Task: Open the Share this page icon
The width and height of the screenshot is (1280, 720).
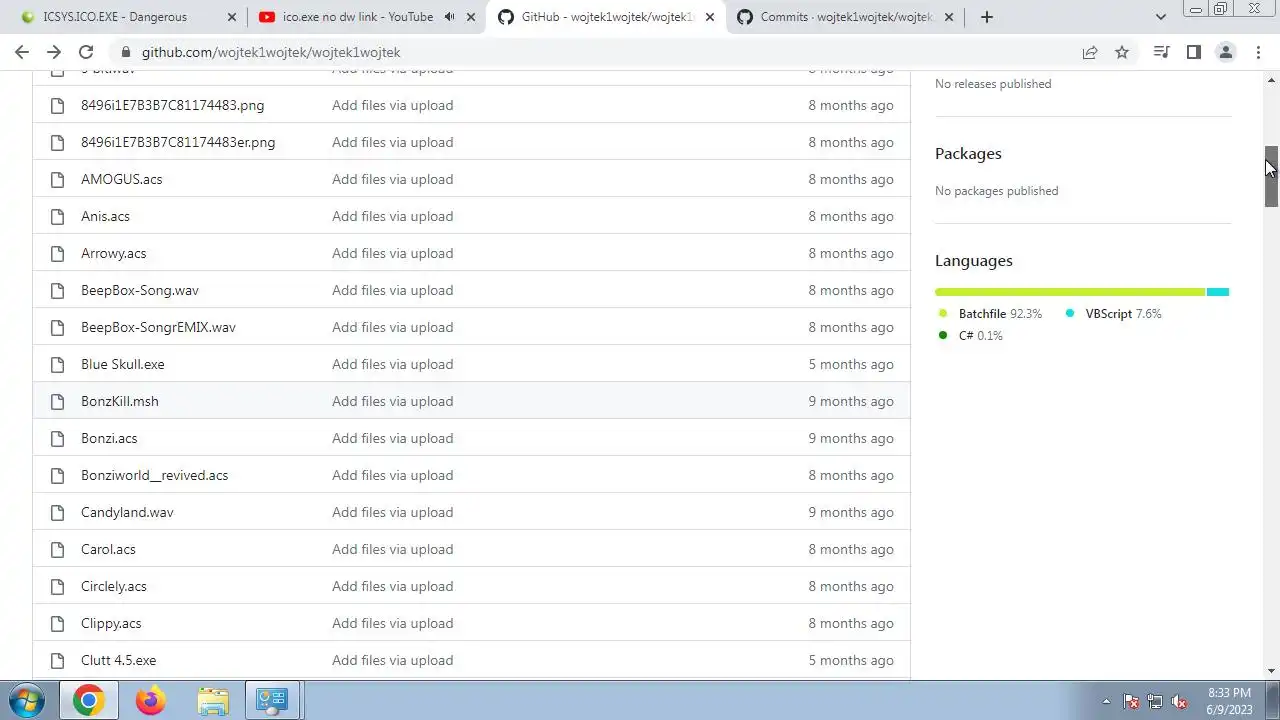Action: pyautogui.click(x=1090, y=52)
